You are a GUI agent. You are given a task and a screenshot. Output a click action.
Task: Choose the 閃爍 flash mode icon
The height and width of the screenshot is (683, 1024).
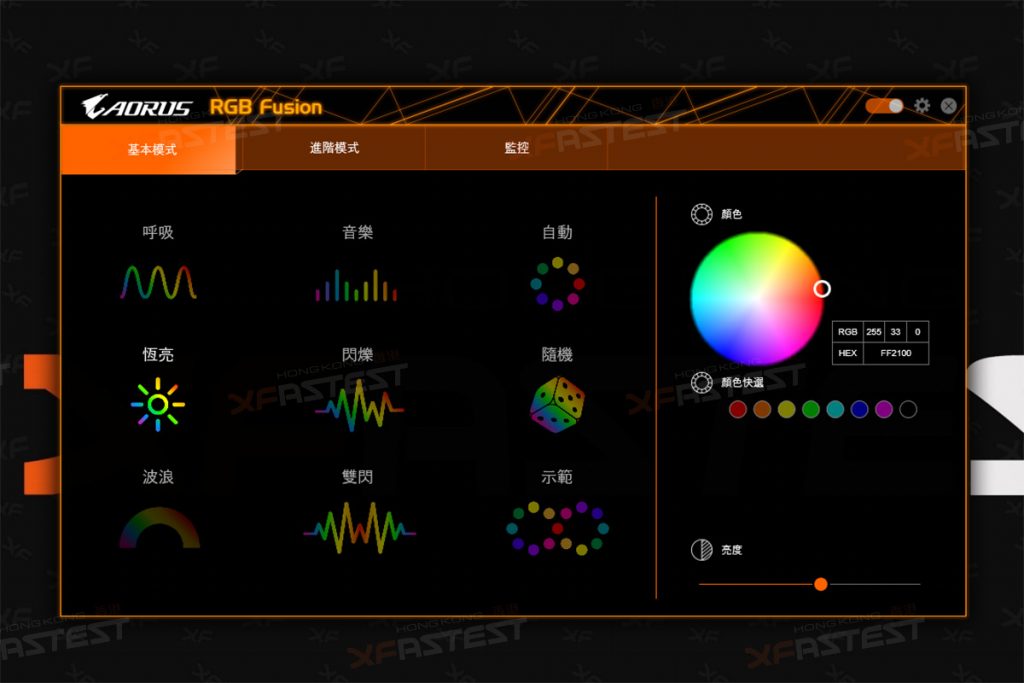359,405
